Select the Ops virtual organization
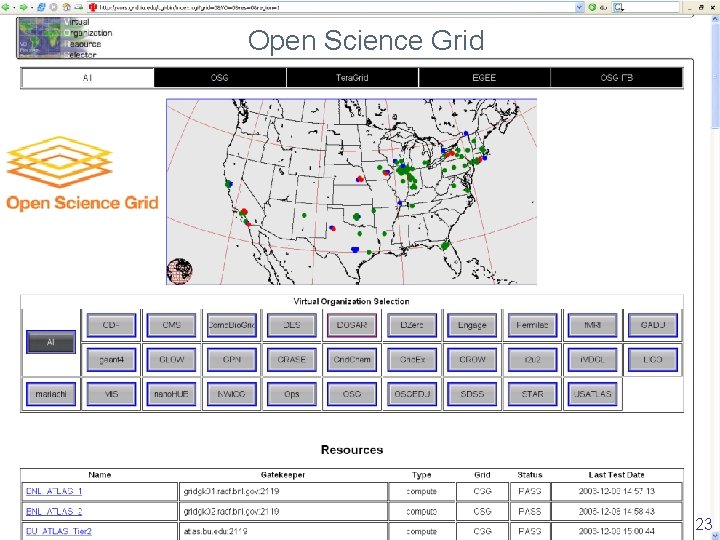 pyautogui.click(x=292, y=394)
